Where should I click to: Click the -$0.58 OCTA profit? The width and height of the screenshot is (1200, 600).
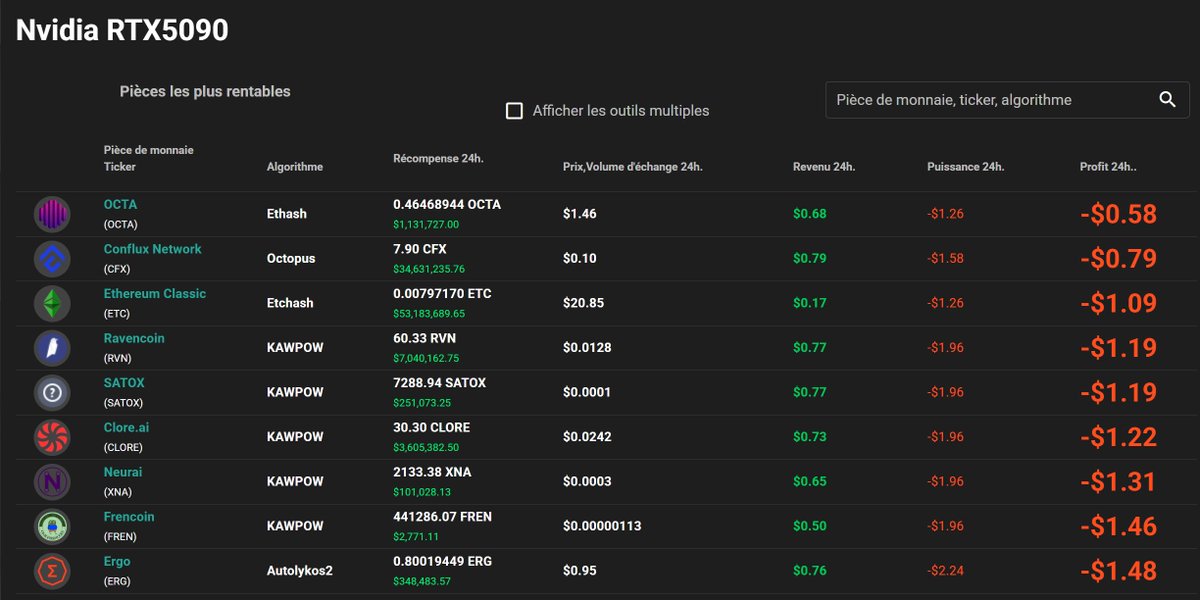[1118, 214]
